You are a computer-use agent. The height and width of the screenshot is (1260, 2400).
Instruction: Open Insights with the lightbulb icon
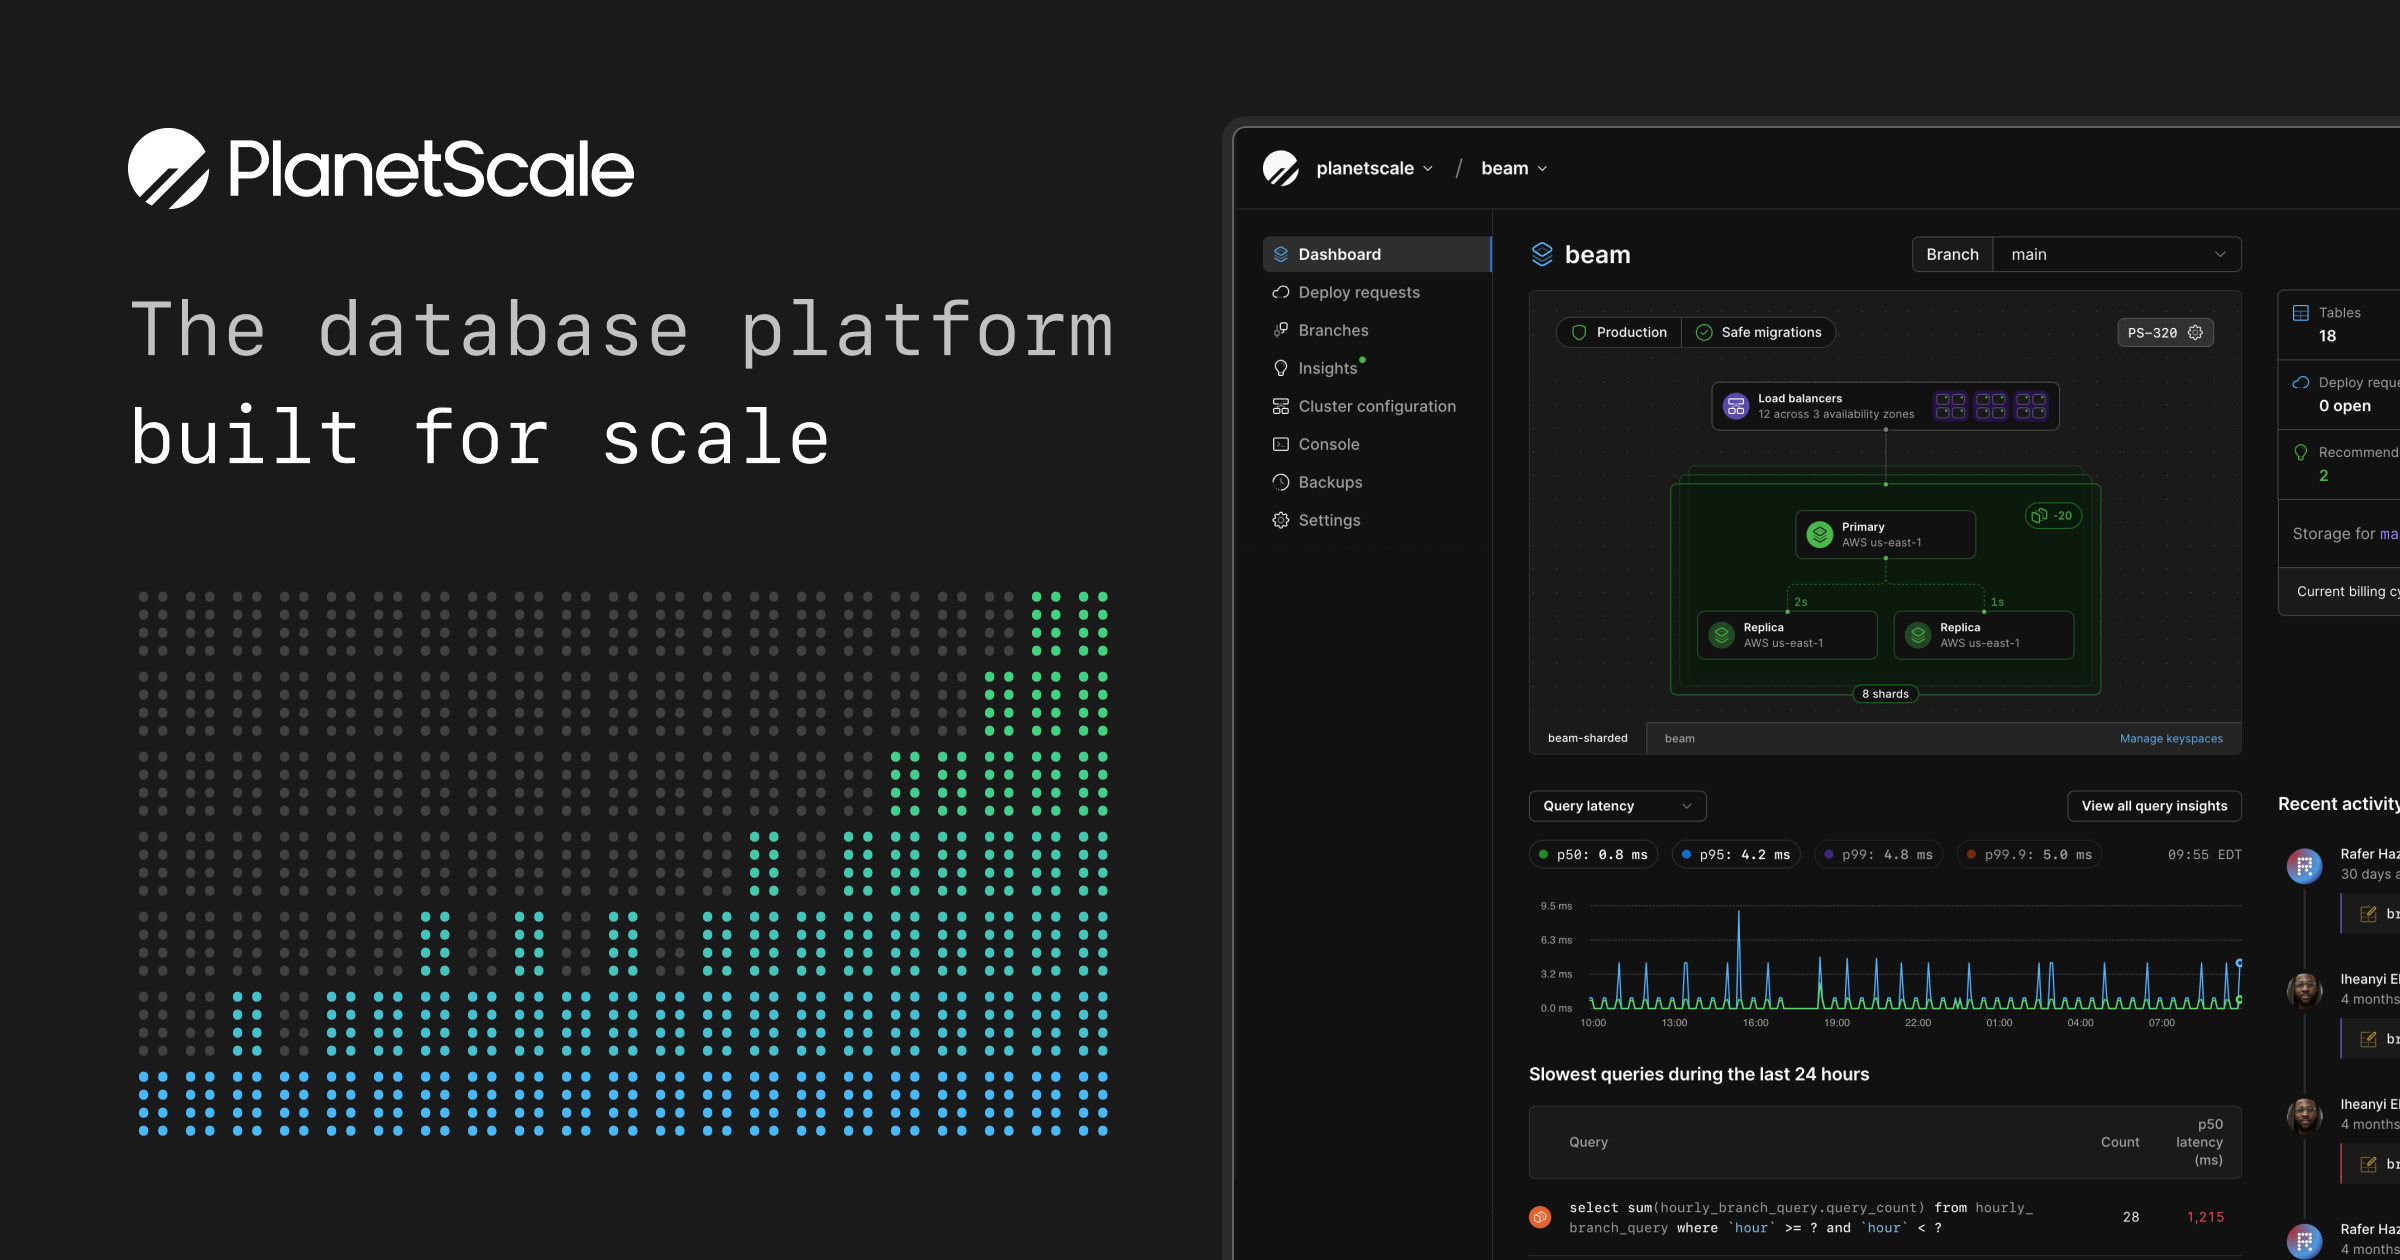click(1281, 368)
